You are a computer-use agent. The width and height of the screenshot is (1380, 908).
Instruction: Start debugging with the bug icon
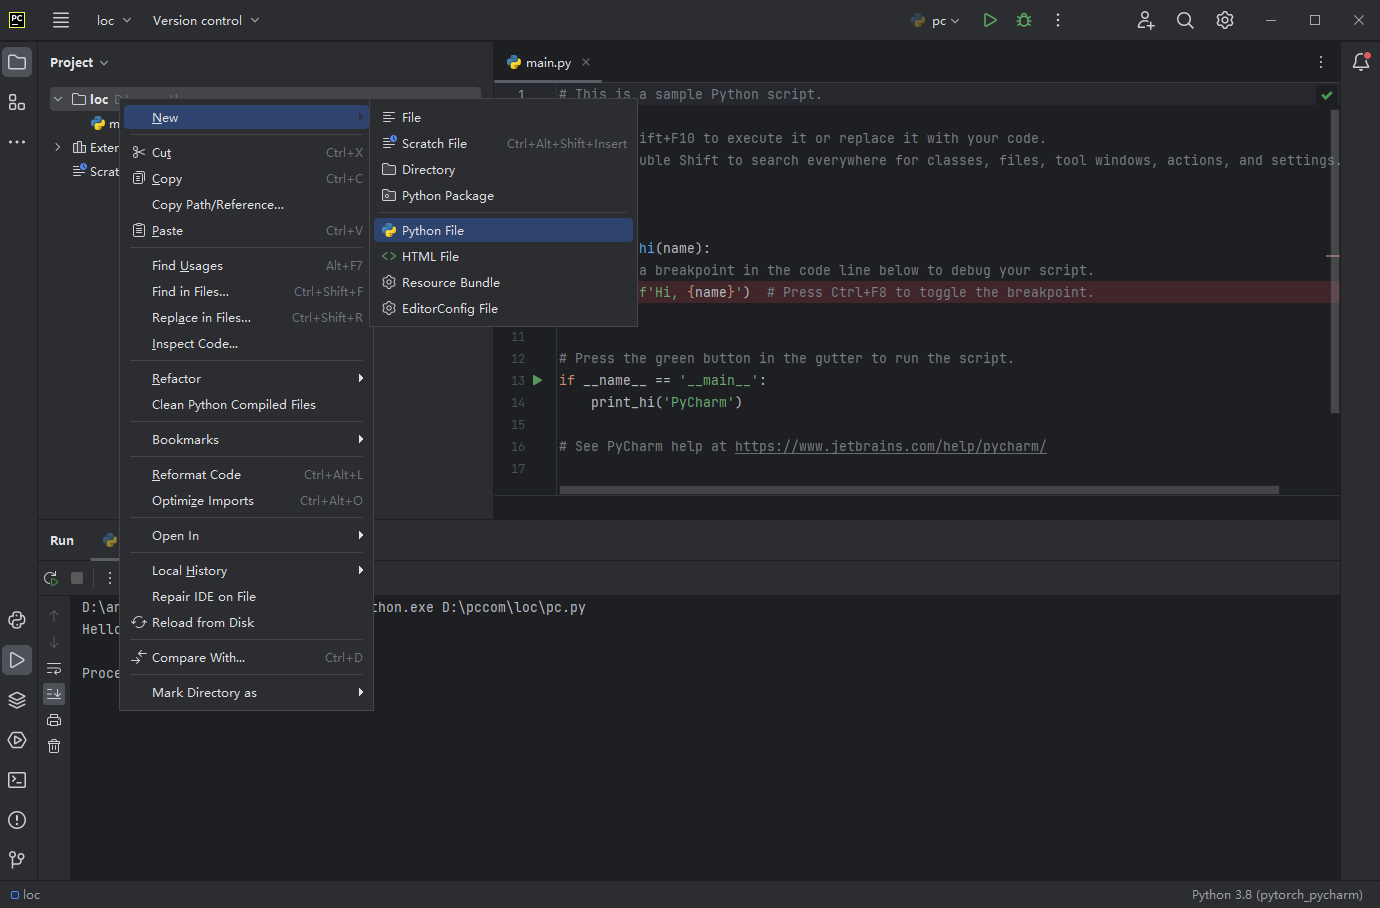point(1024,20)
